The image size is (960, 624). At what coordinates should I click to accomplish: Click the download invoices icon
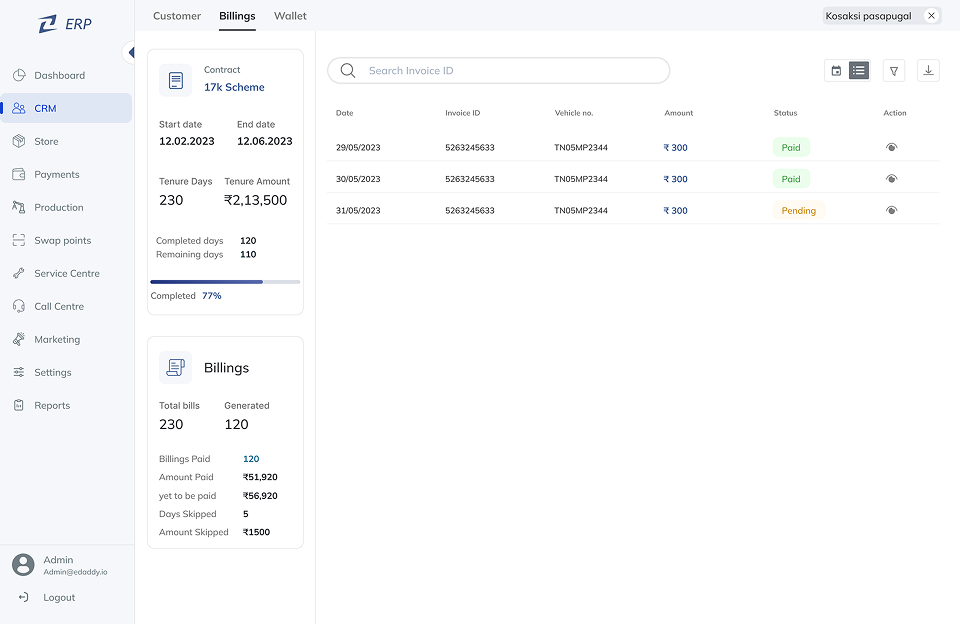928,70
